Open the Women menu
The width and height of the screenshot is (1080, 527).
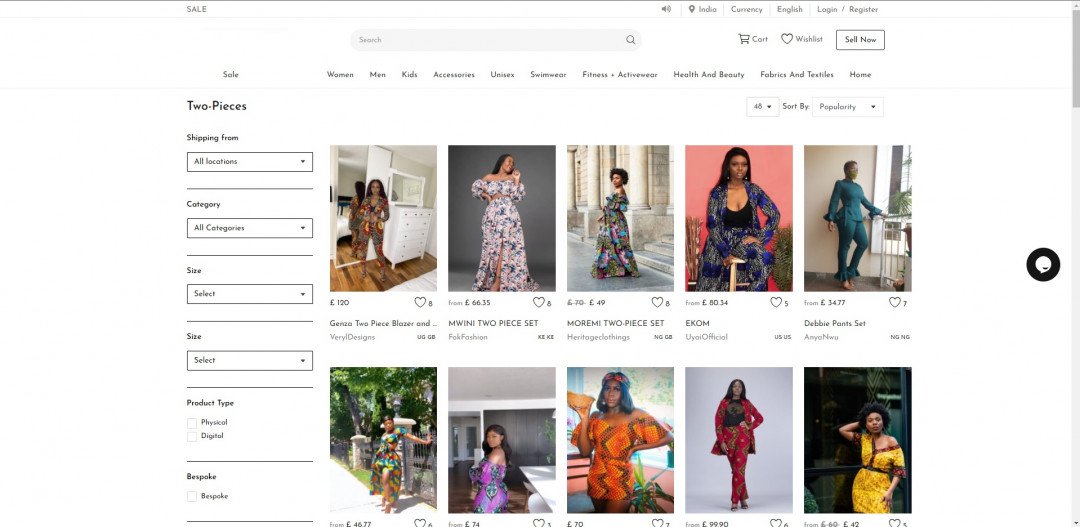click(x=340, y=74)
